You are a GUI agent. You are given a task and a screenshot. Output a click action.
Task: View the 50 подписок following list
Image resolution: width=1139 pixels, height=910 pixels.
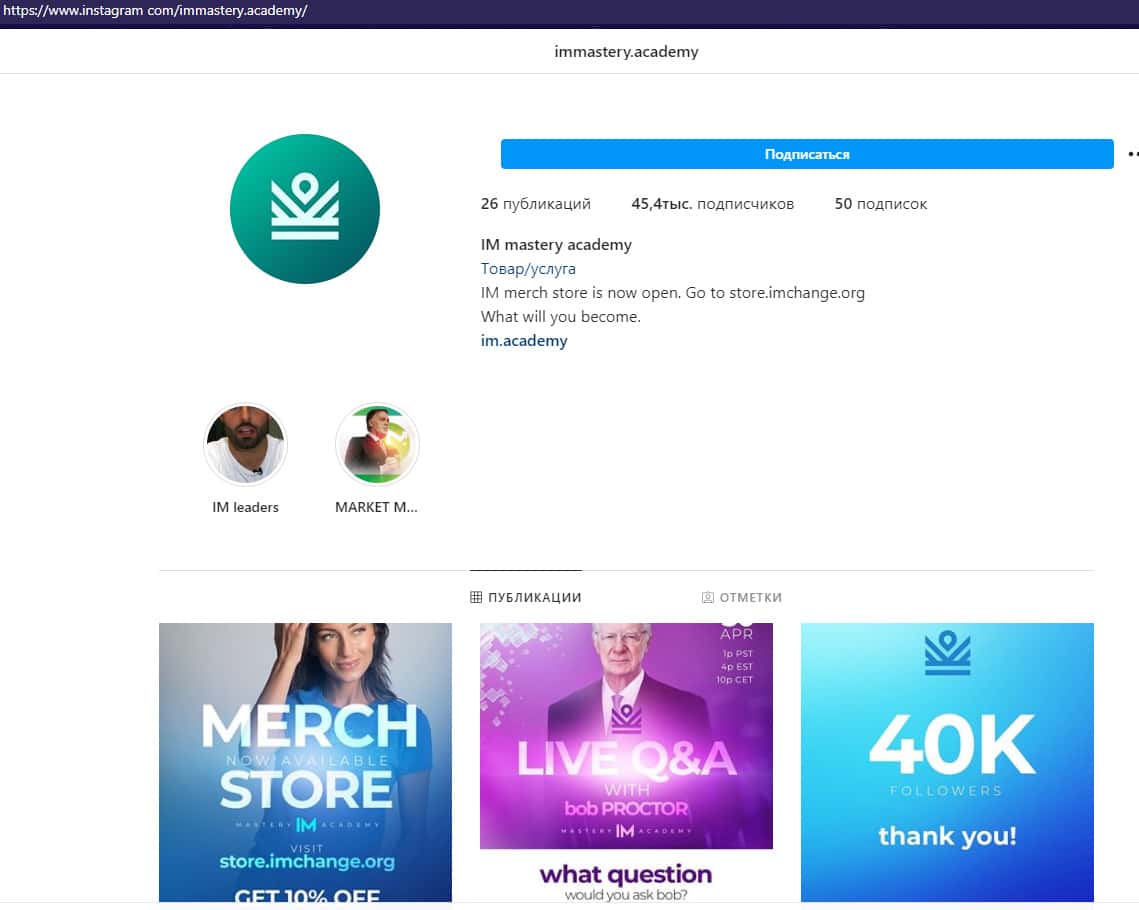point(880,204)
